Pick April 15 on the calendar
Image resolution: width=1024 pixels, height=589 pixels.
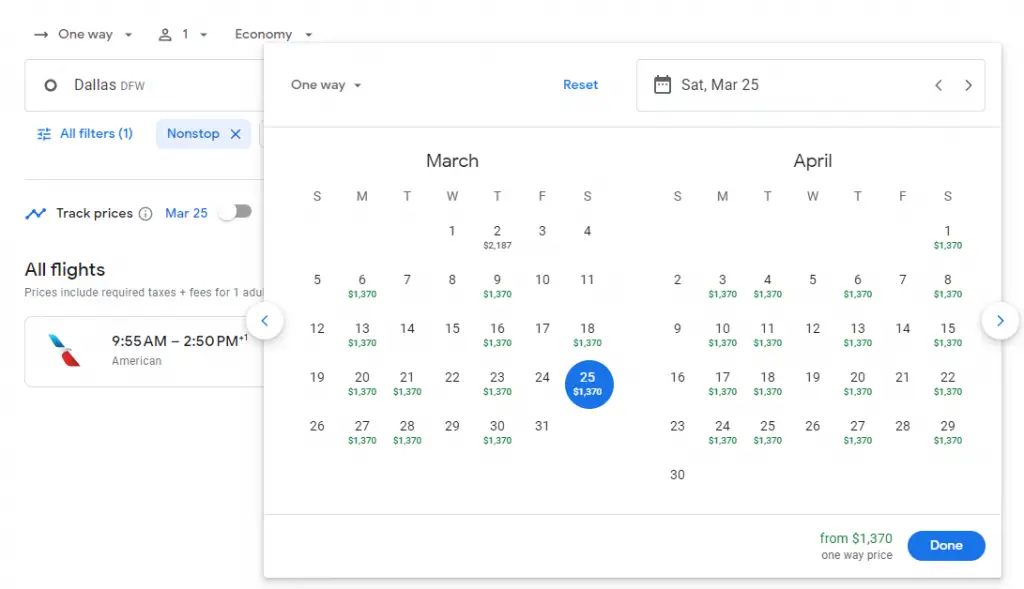(x=947, y=333)
